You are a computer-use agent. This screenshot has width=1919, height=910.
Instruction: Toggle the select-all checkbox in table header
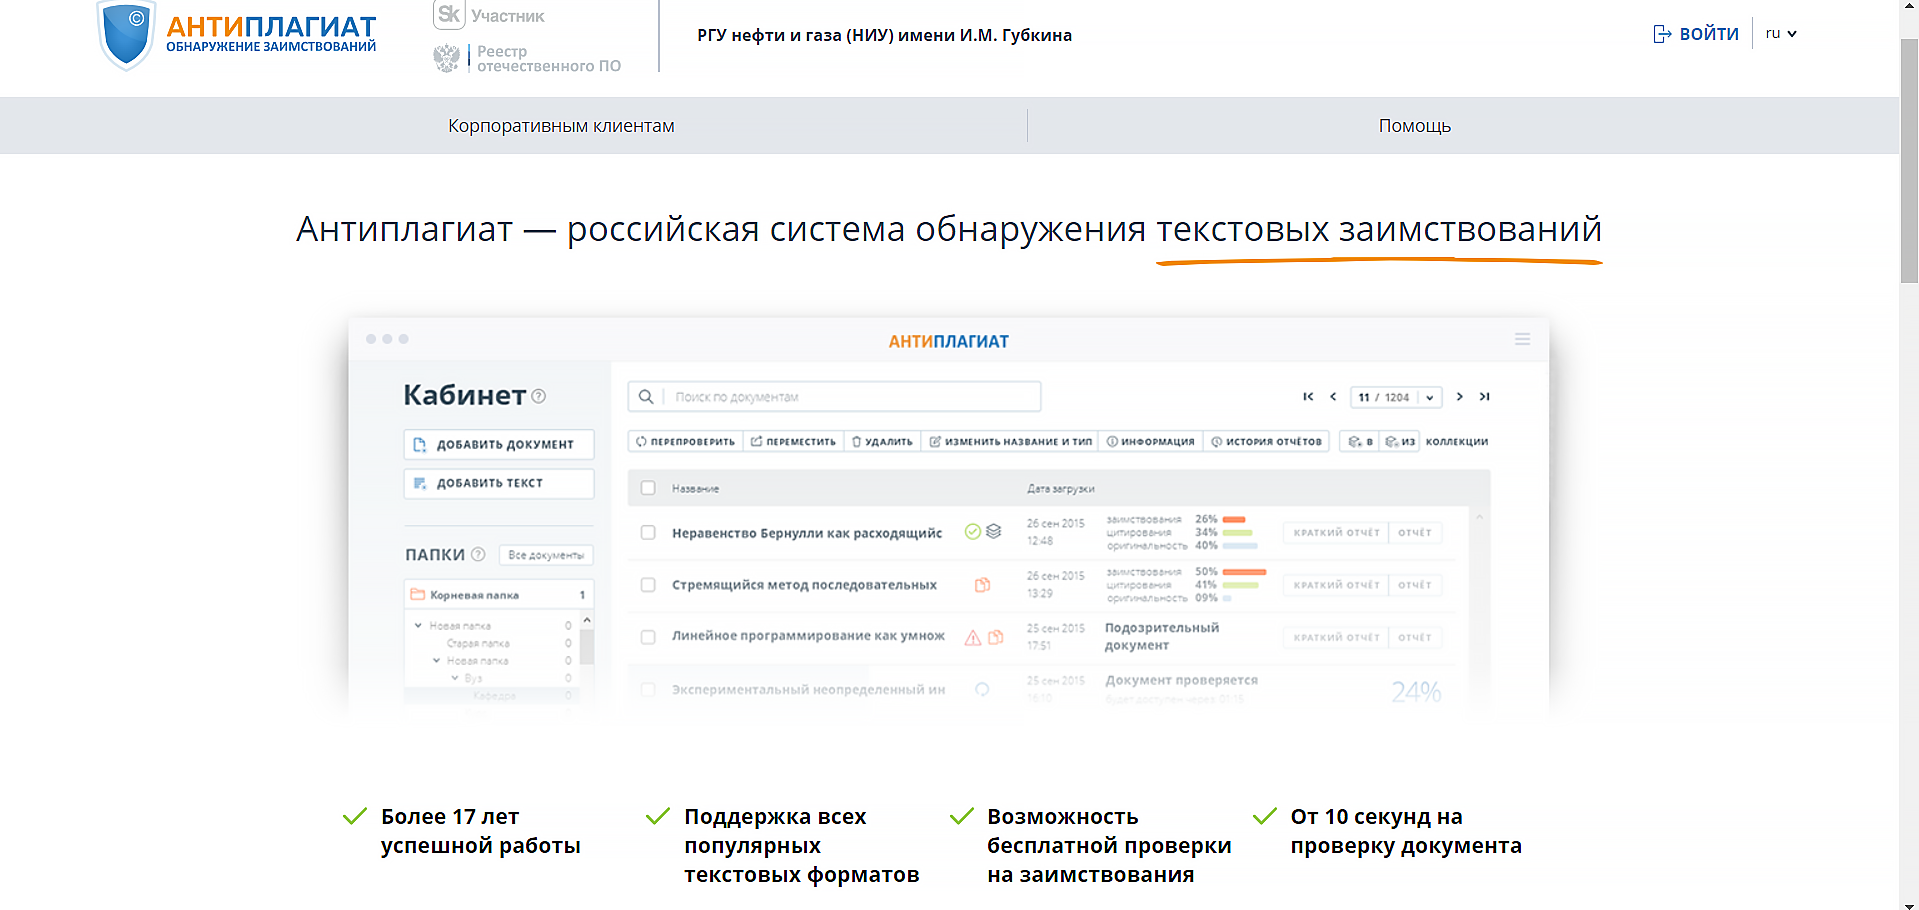click(648, 488)
